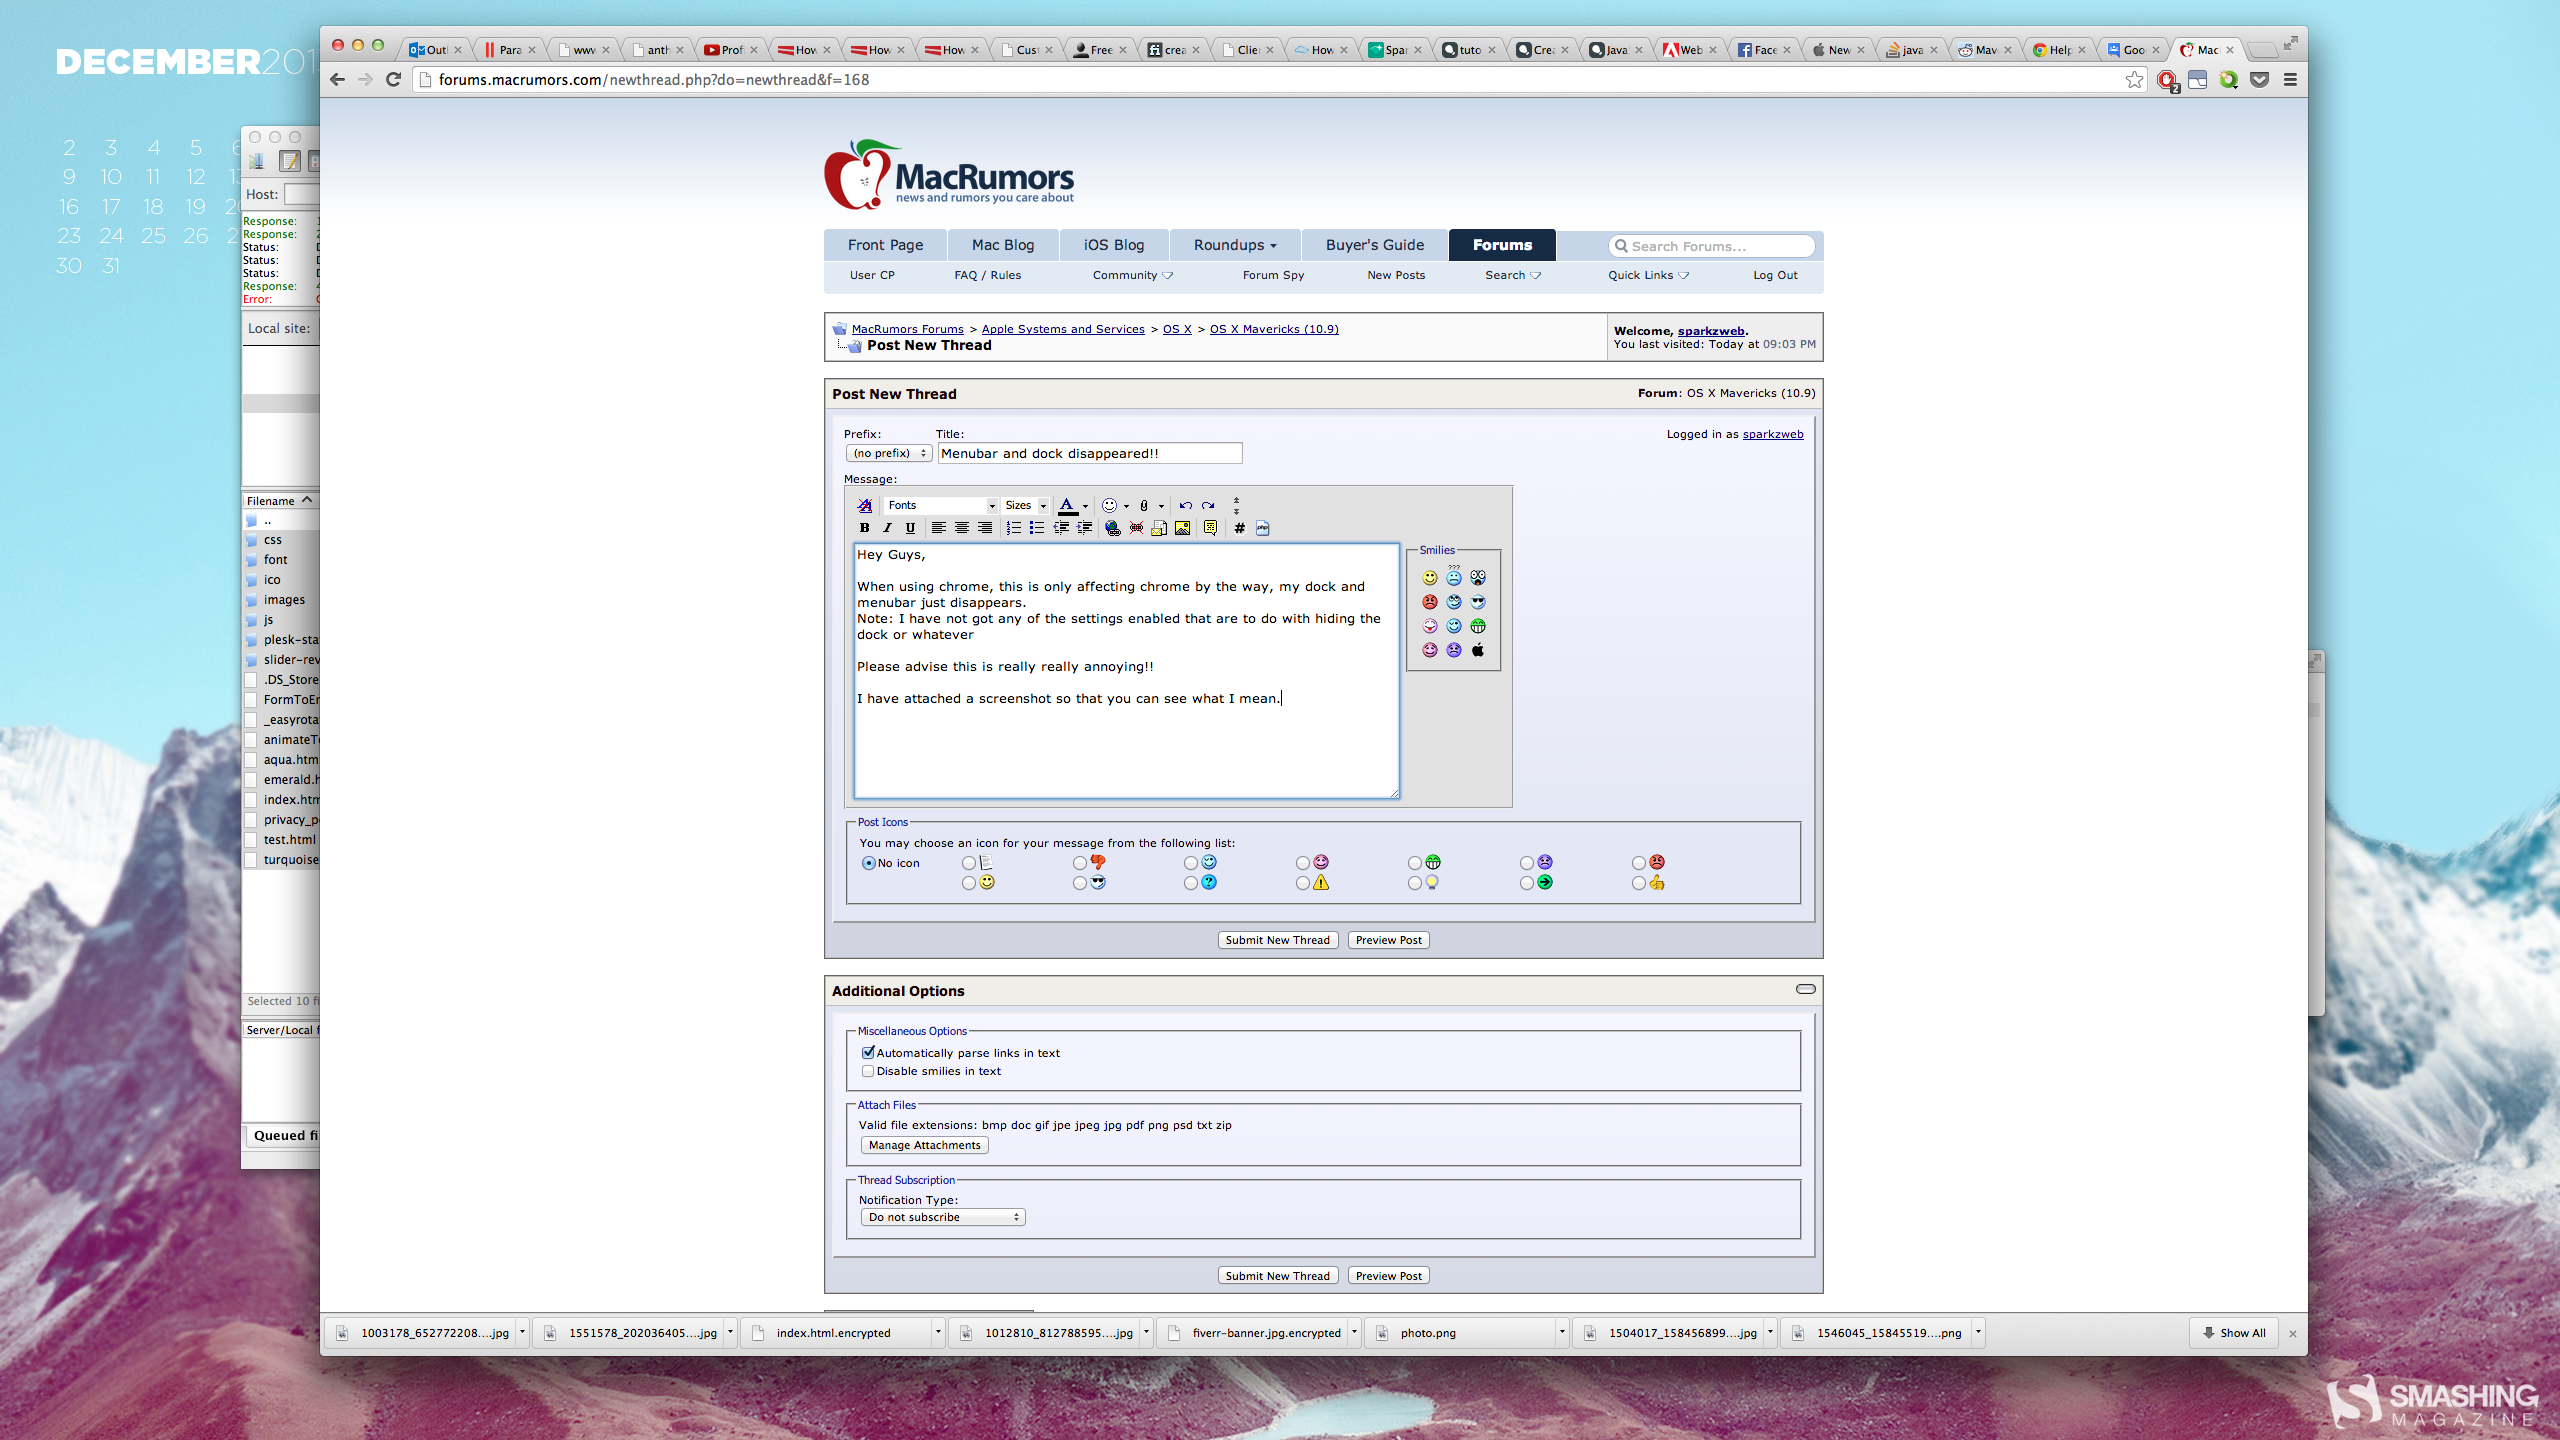Align message text left

tap(938, 528)
